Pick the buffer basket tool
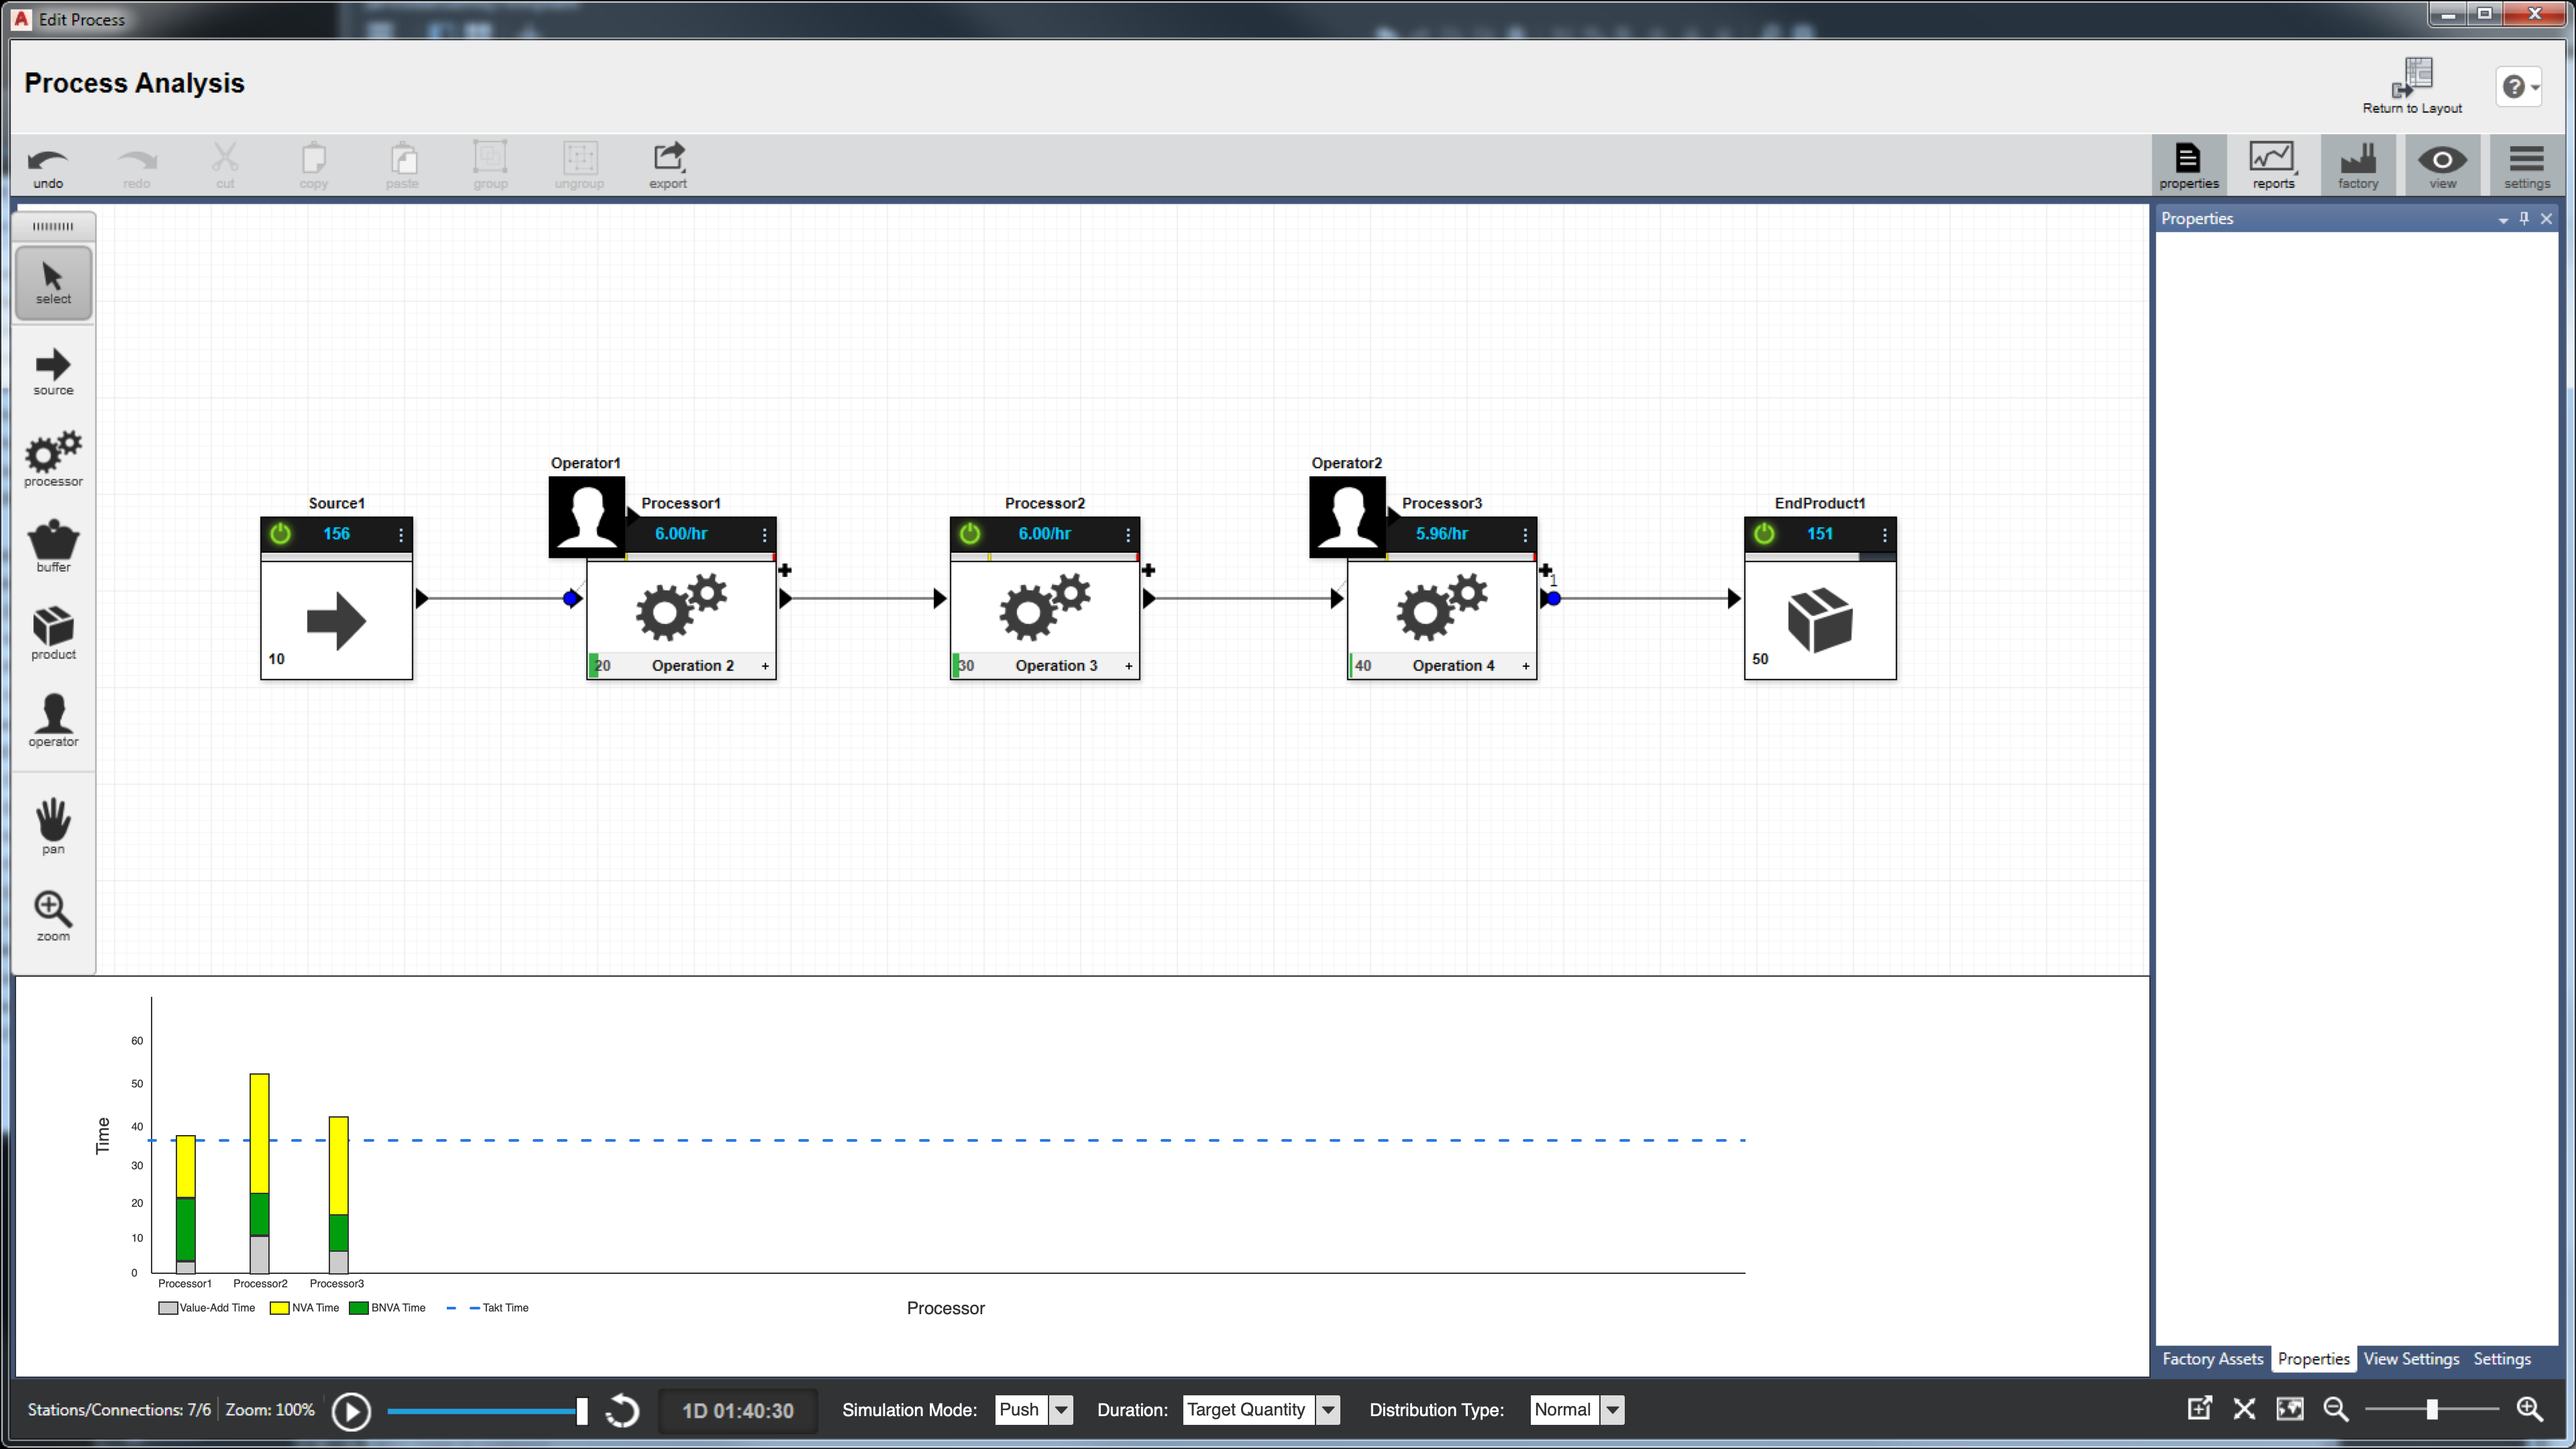 click(x=53, y=547)
